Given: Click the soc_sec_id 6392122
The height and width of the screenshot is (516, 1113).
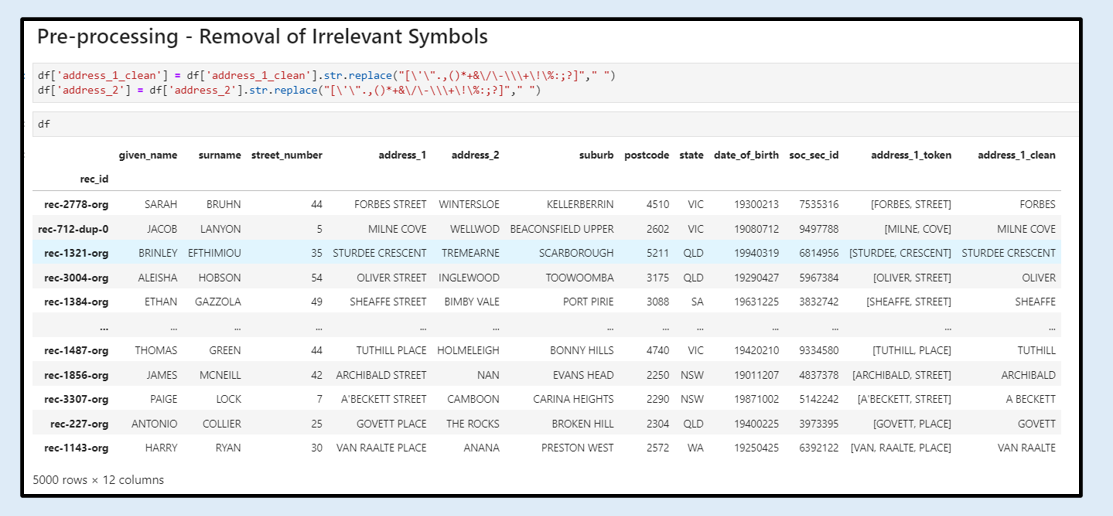Looking at the screenshot, I should 819,448.
